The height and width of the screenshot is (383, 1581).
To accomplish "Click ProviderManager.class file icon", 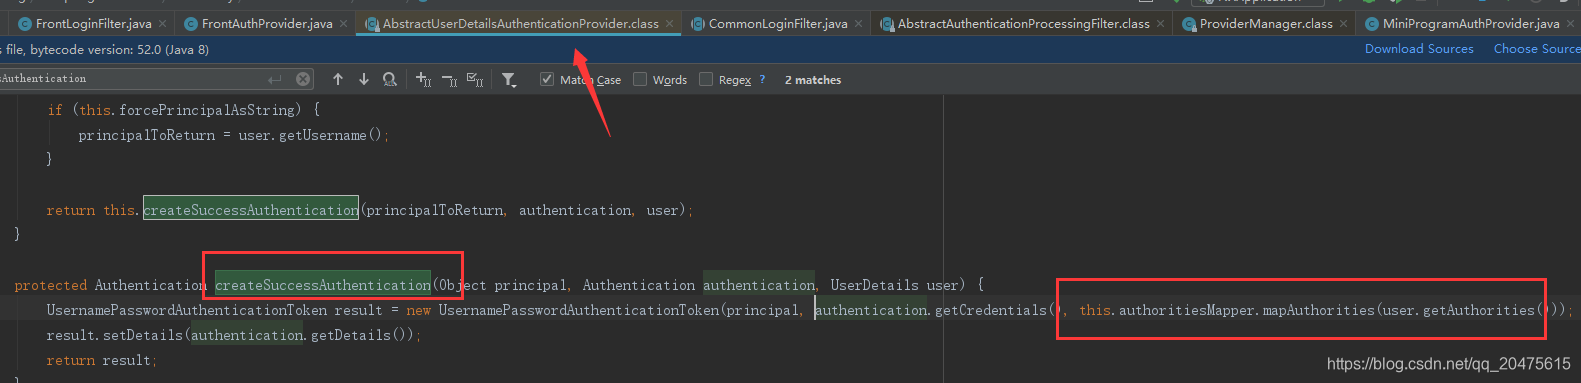I will (x=1189, y=23).
